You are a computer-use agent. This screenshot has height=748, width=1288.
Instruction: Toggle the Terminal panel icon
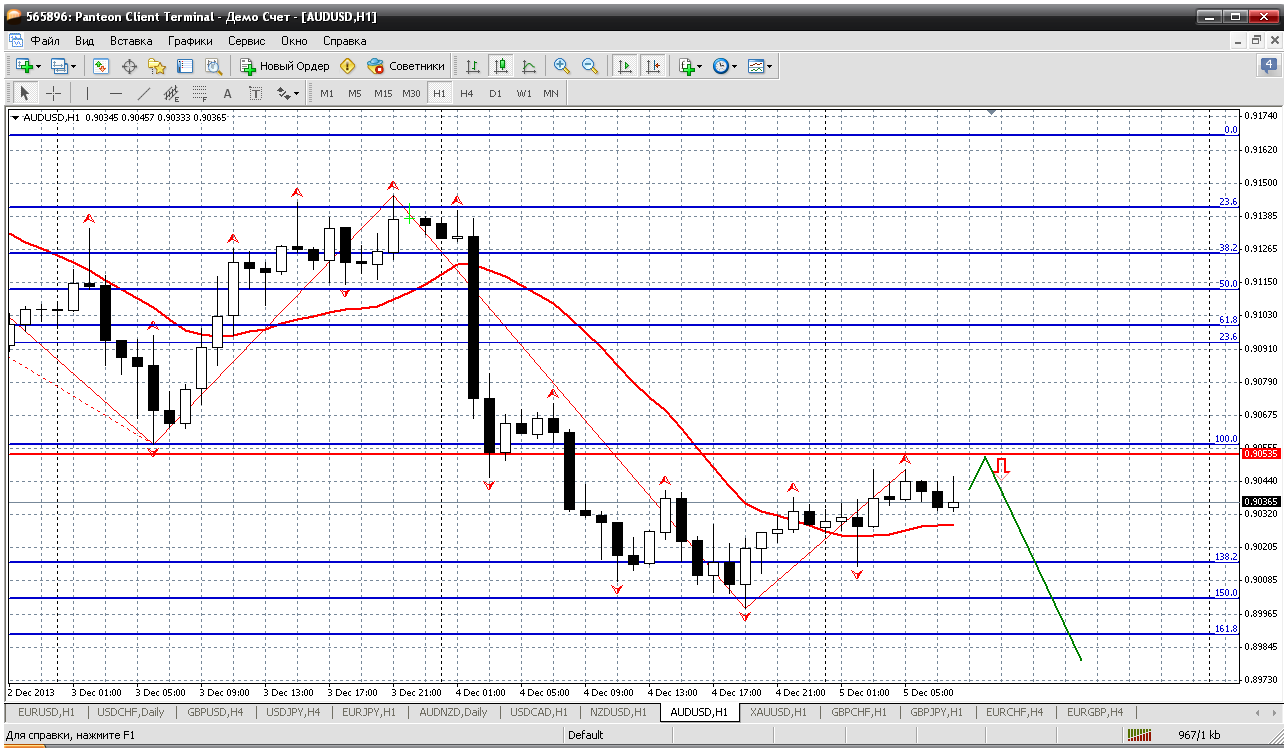coord(185,66)
